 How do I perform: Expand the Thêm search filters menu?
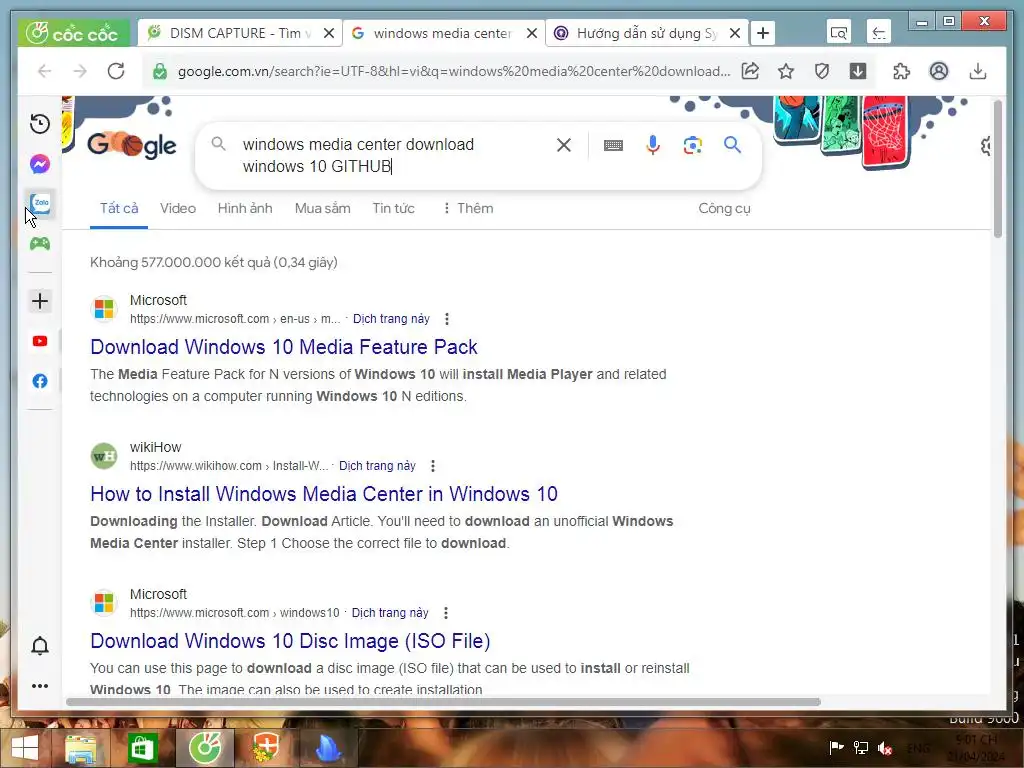pyautogui.click(x=468, y=208)
